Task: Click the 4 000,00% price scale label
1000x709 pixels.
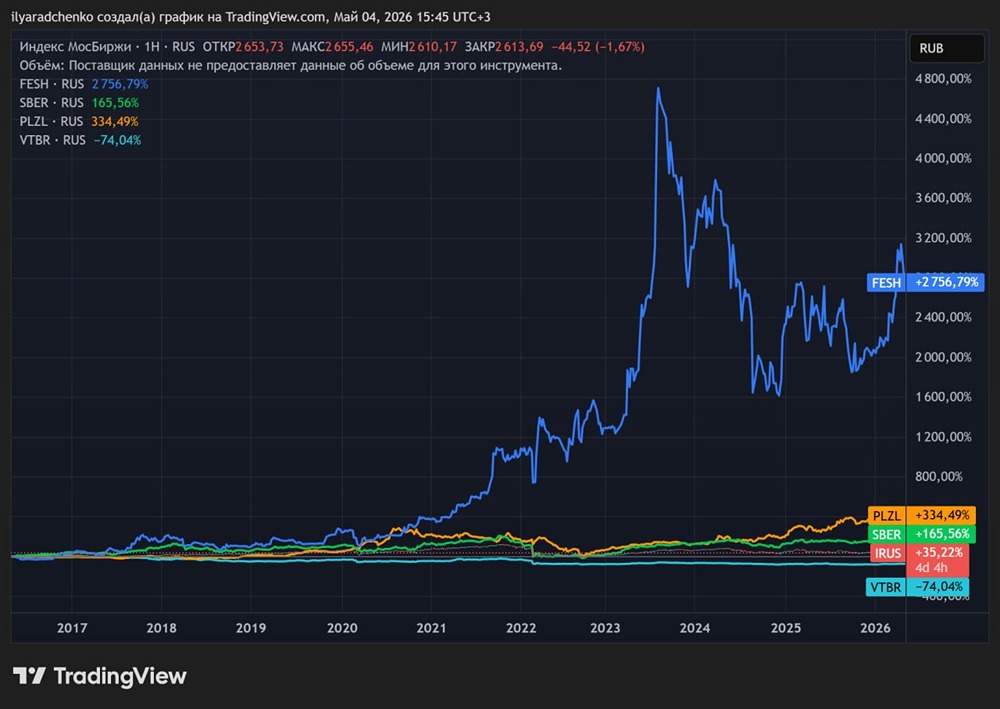Action: tap(943, 158)
